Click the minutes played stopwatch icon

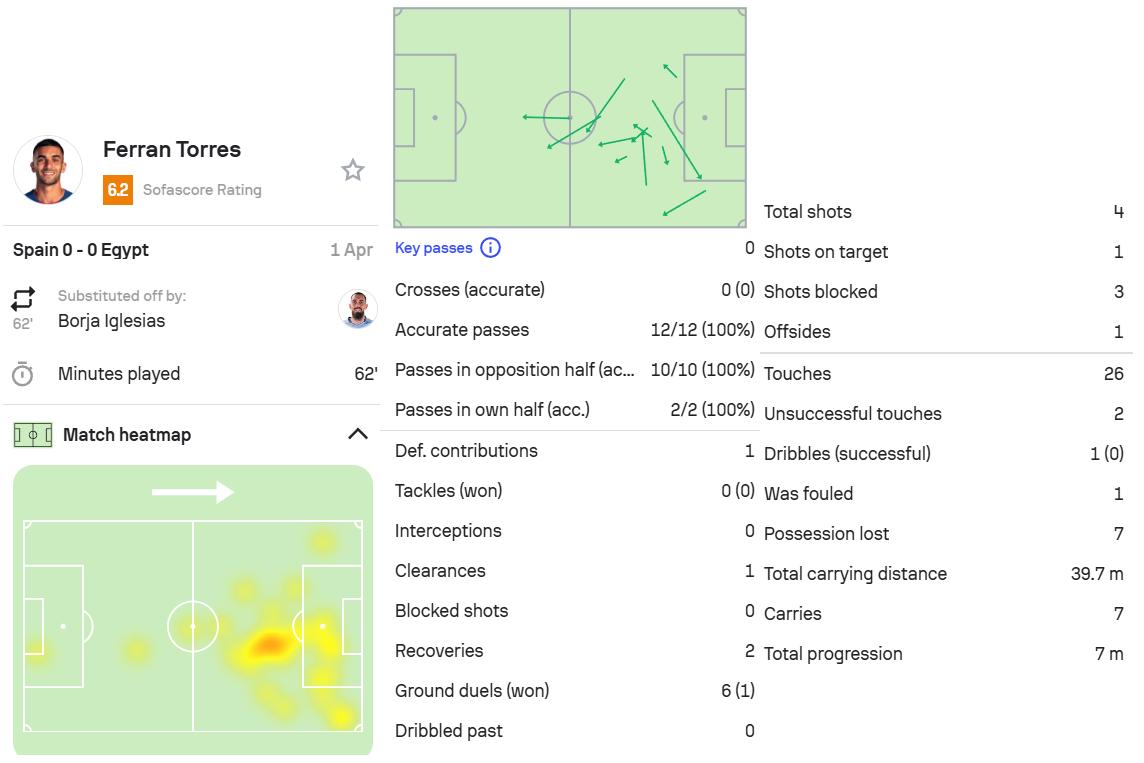(x=23, y=374)
